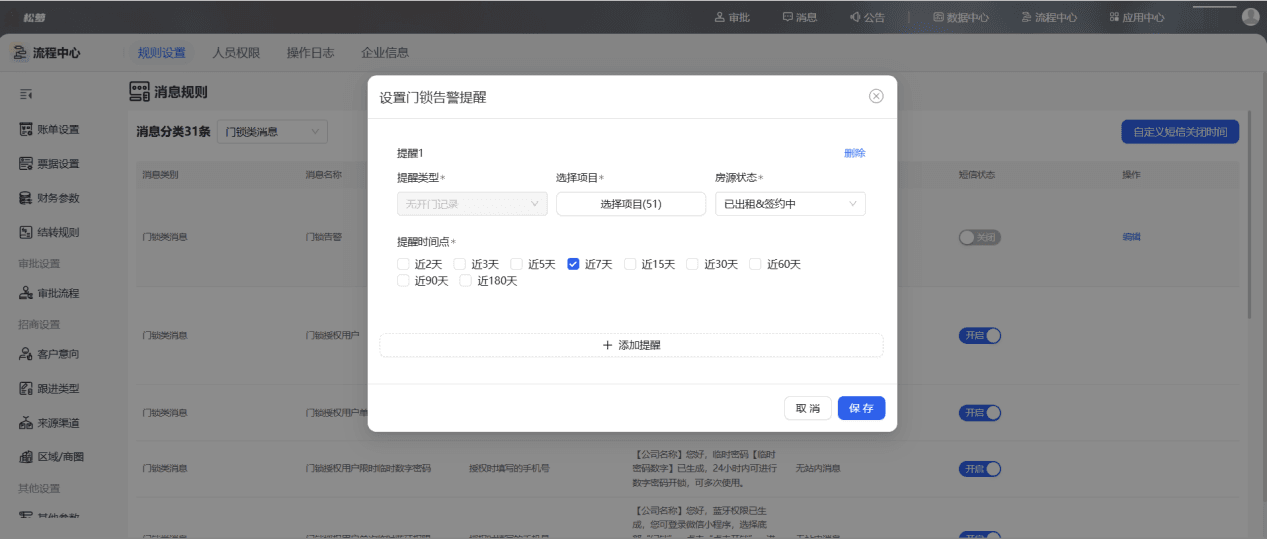Open the 审批 icon in top bar
The image size is (1267, 539).
(720, 17)
